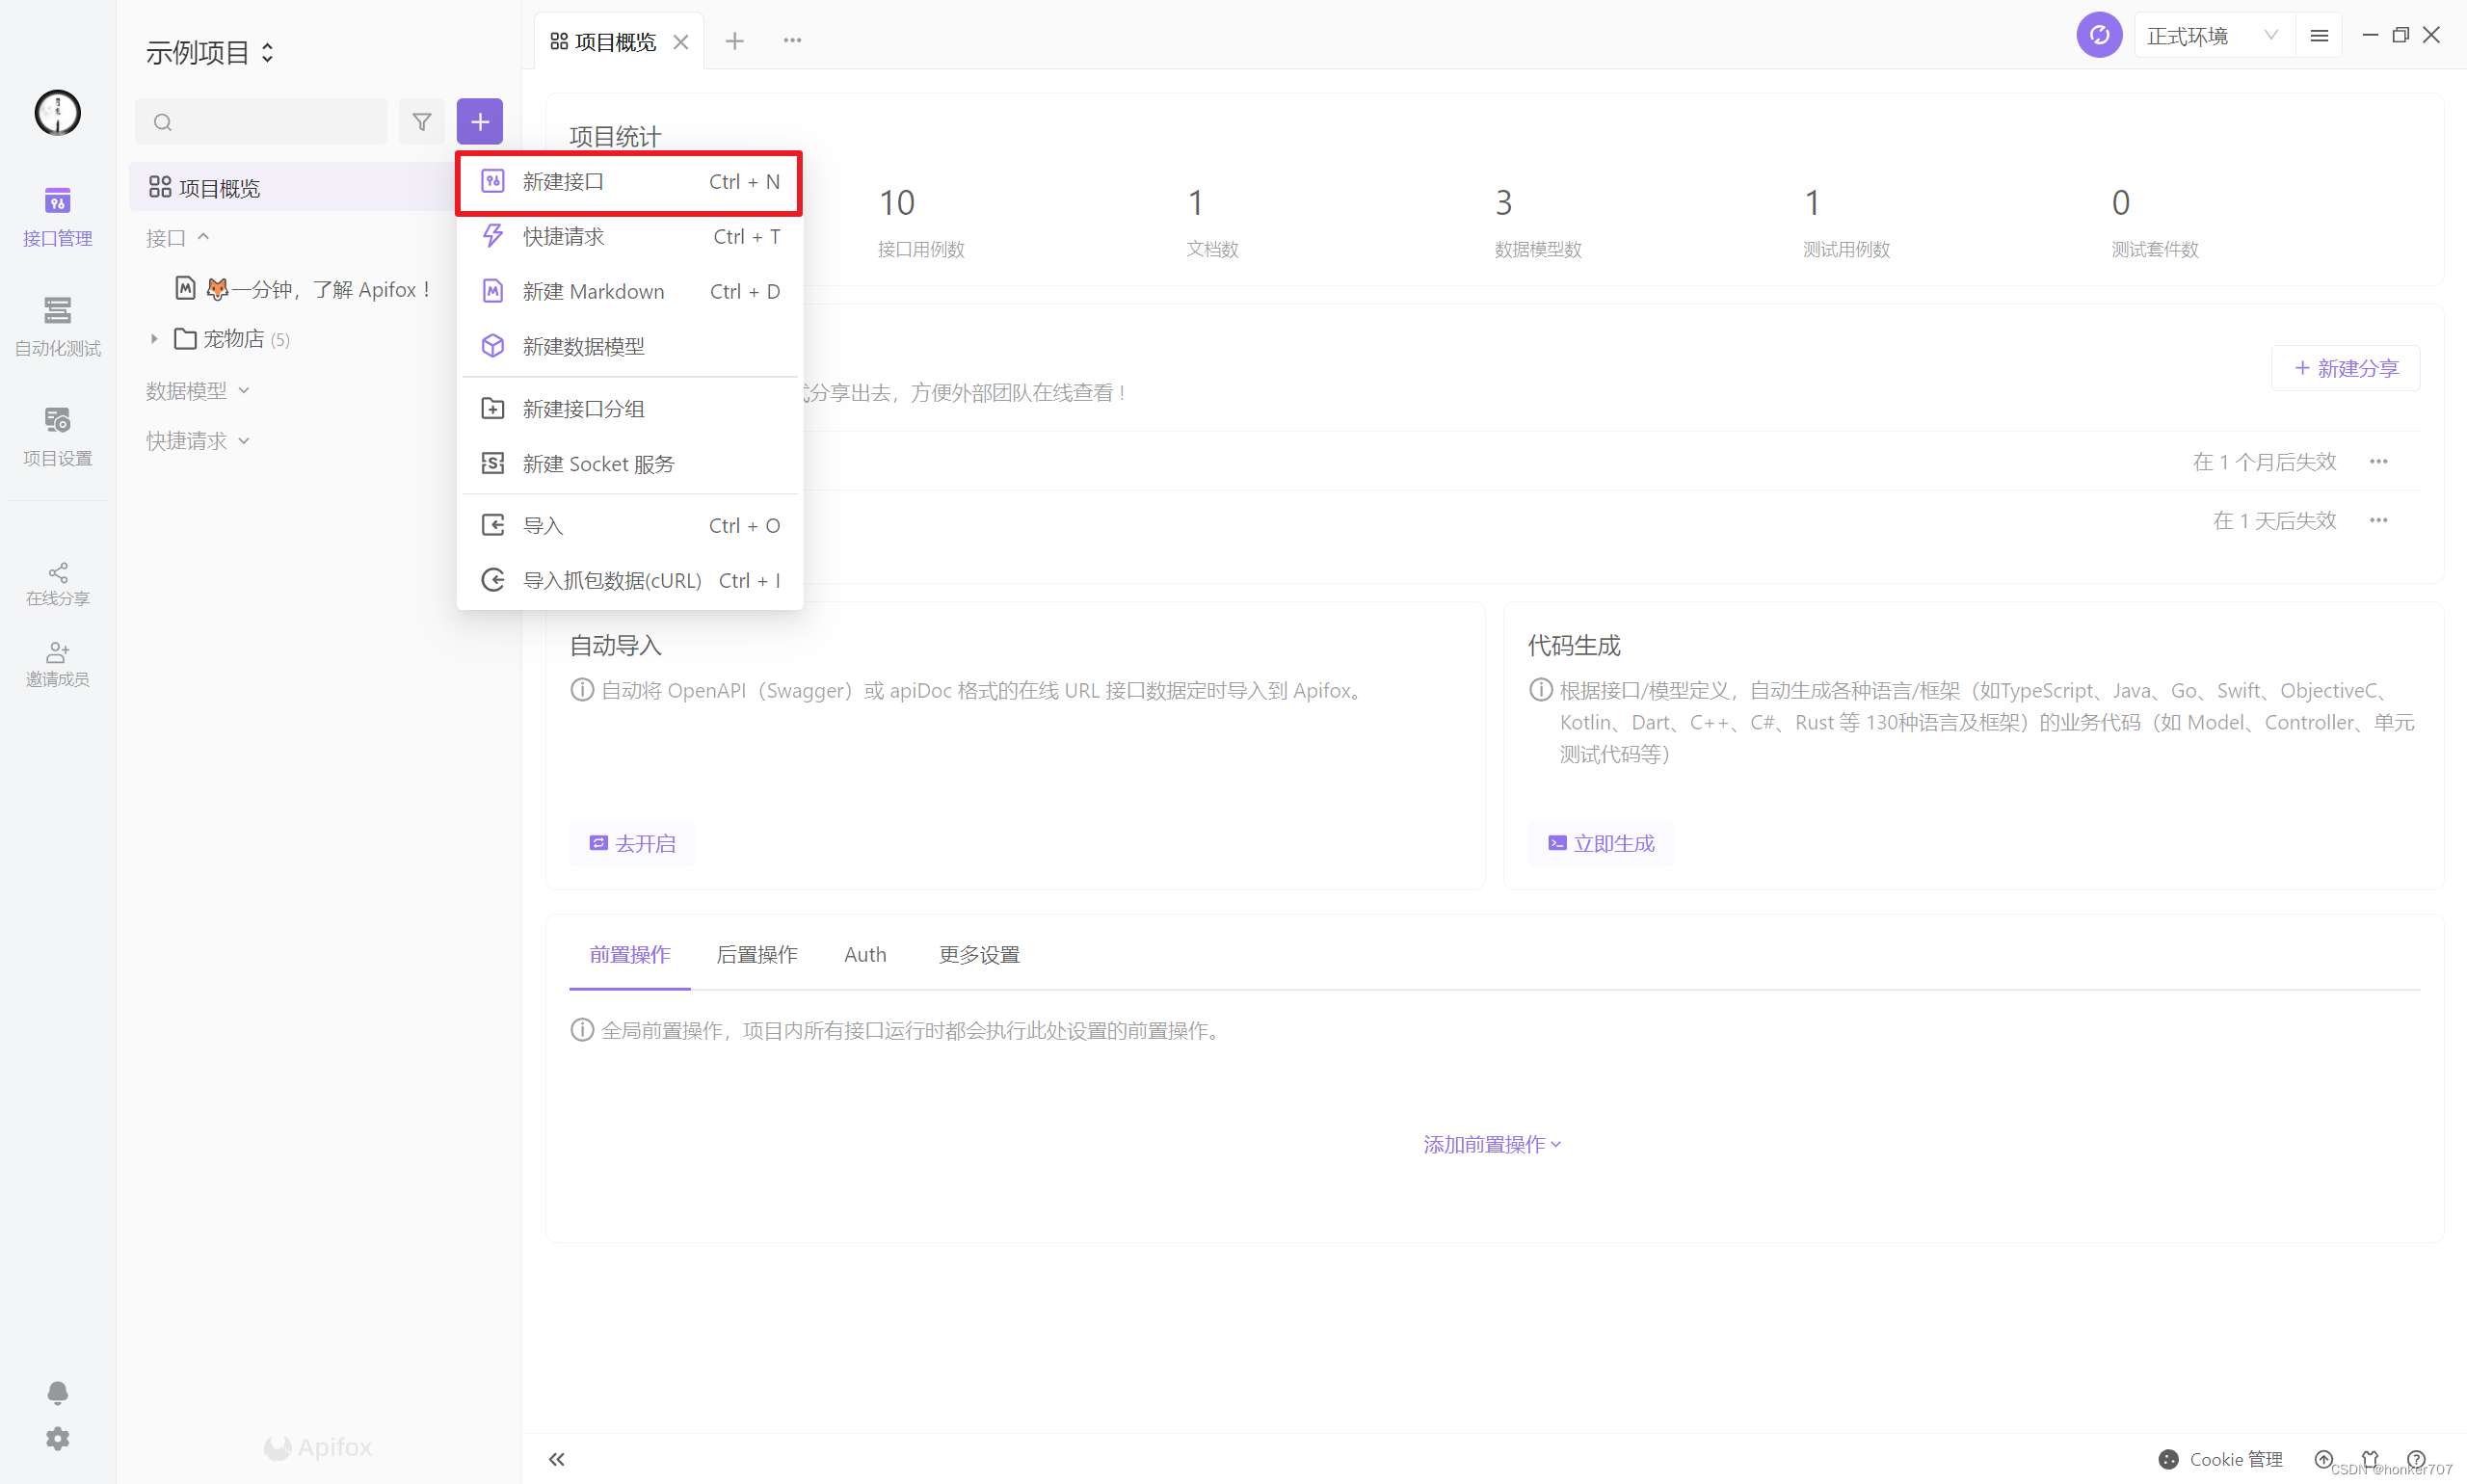
Task: Click the 测试用例数 label
Action: pyautogui.click(x=1846, y=249)
